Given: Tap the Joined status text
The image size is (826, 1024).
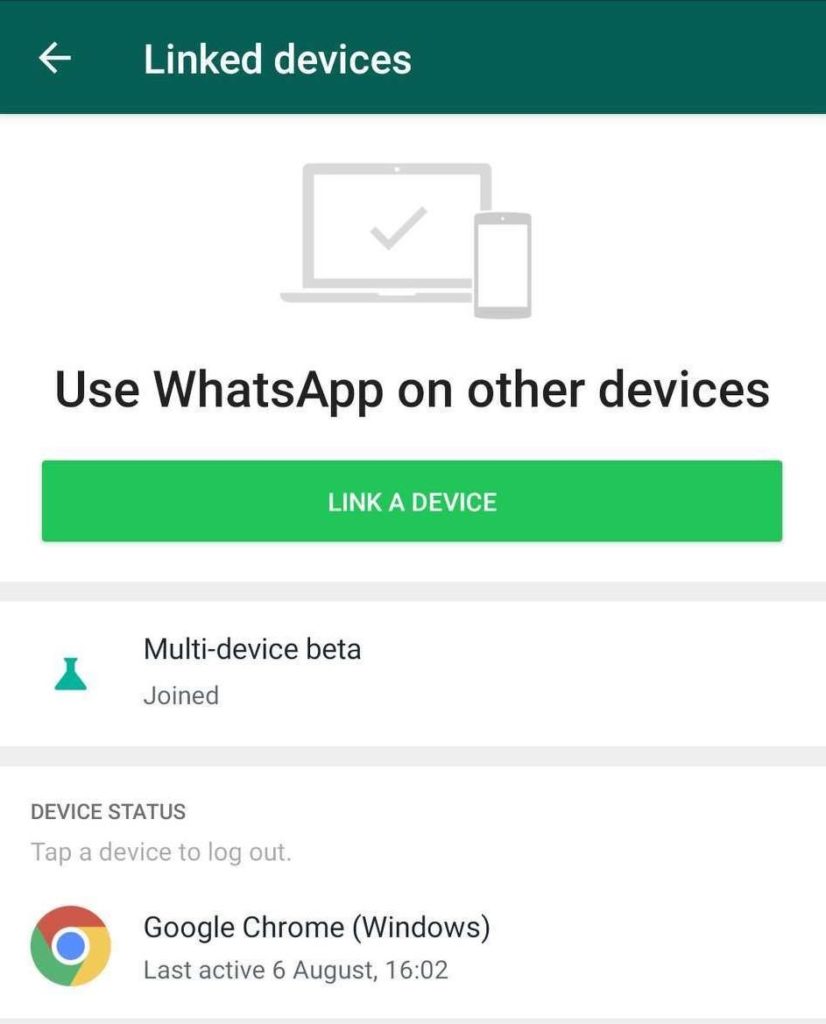Looking at the screenshot, I should coord(181,696).
